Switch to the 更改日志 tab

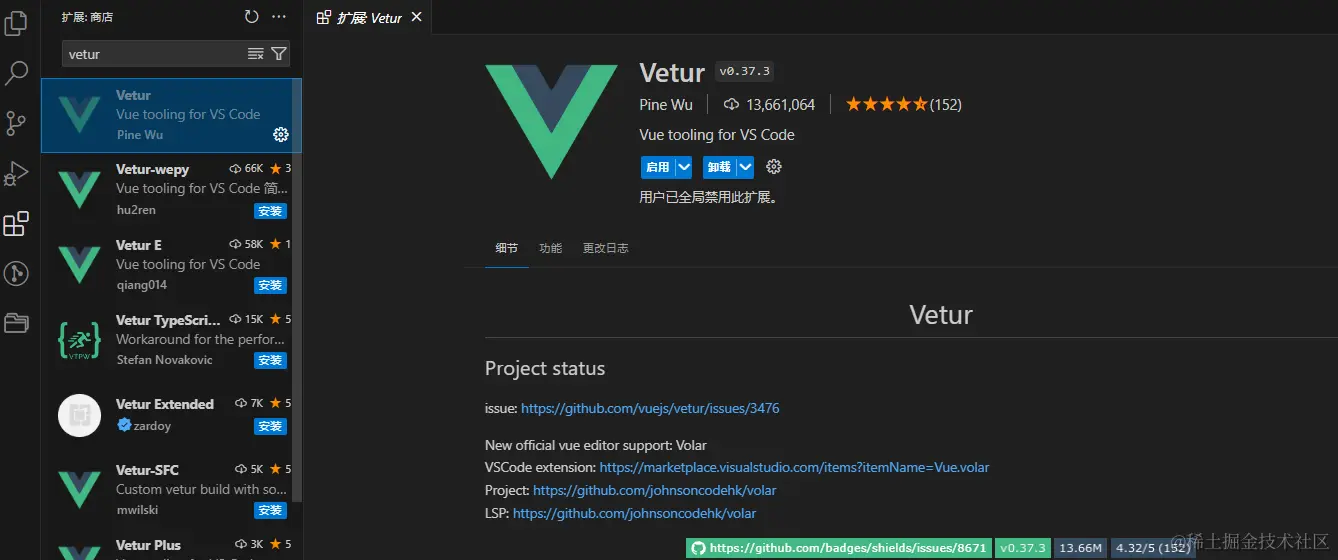click(605, 248)
